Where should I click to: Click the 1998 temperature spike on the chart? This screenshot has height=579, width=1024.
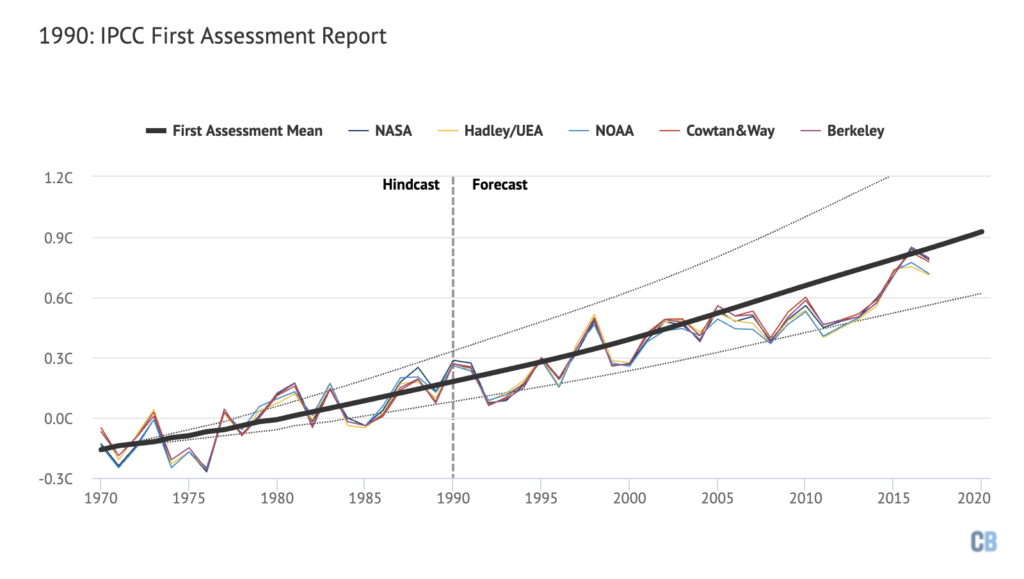click(x=594, y=317)
